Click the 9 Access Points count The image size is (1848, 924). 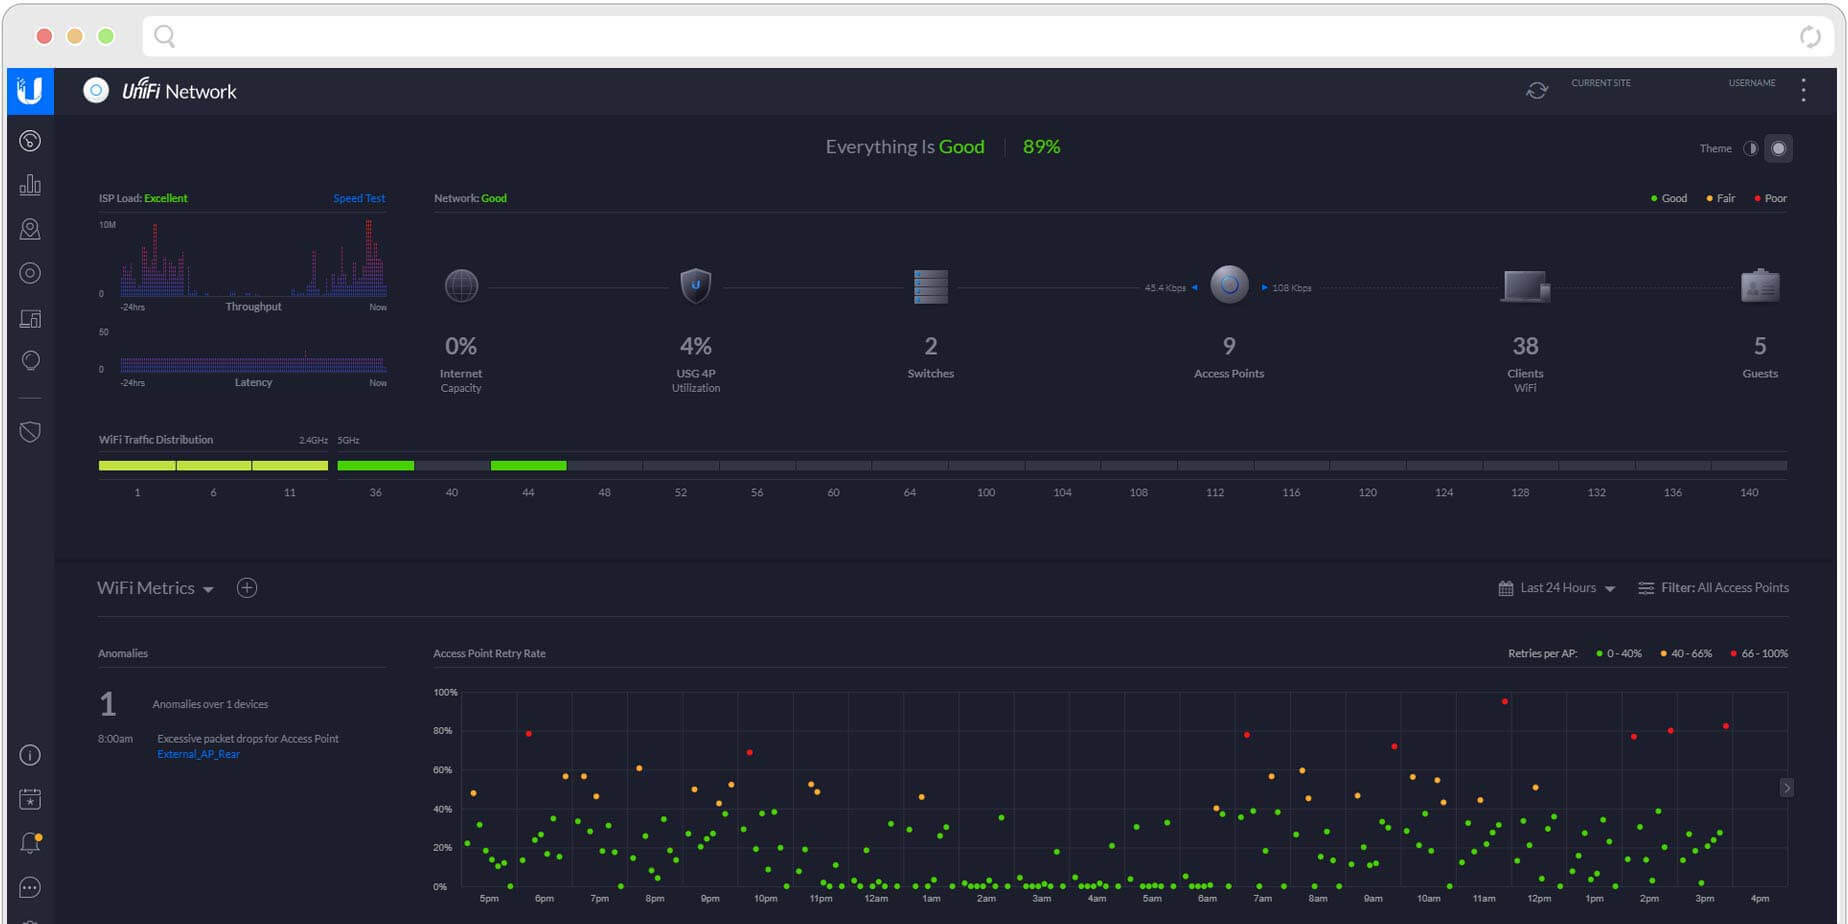coord(1229,346)
